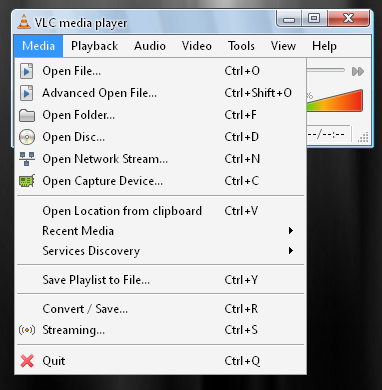Click the network stream computers icon

pos(27,159)
